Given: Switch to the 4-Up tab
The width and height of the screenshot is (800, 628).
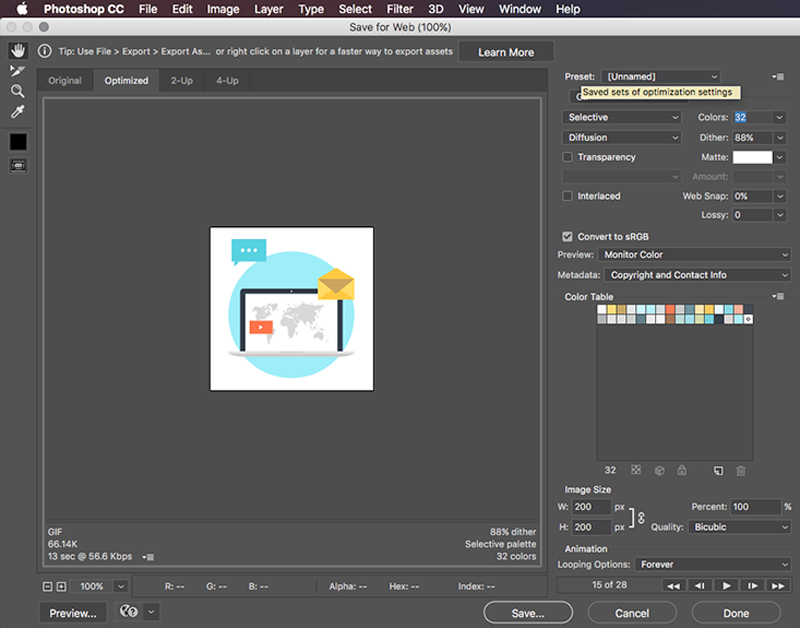Looking at the screenshot, I should click(x=227, y=81).
